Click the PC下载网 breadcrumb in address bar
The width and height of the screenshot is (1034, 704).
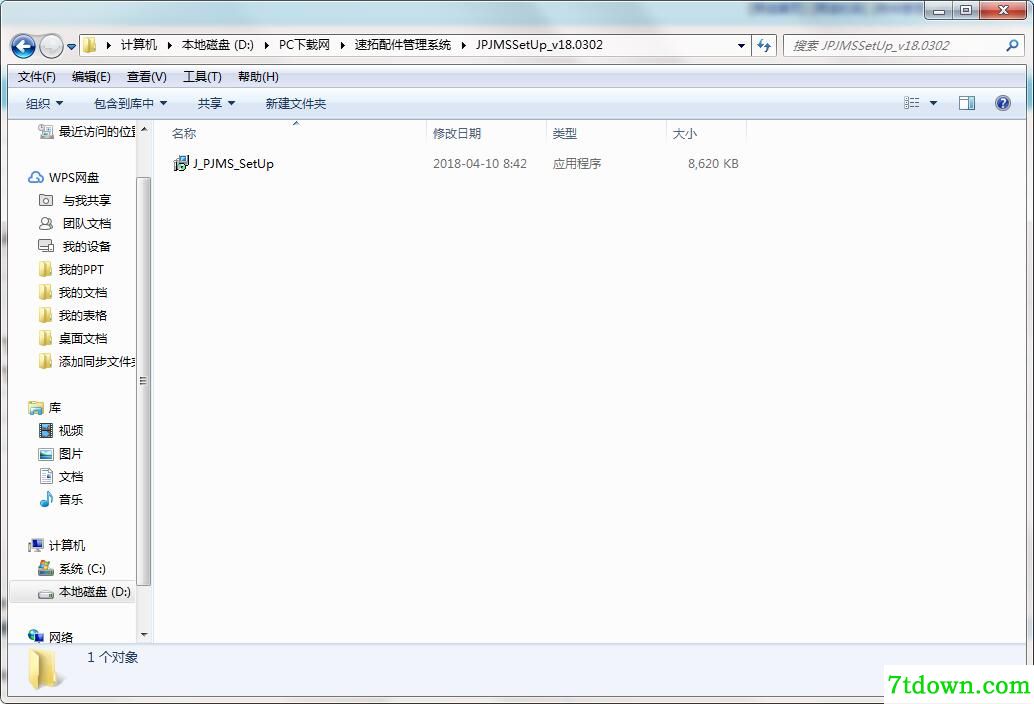304,45
